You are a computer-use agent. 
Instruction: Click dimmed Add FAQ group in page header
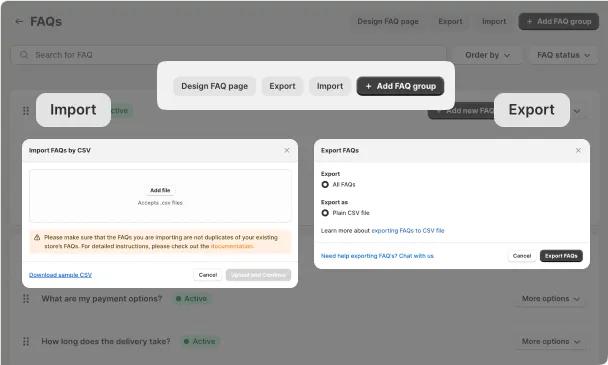pos(559,22)
